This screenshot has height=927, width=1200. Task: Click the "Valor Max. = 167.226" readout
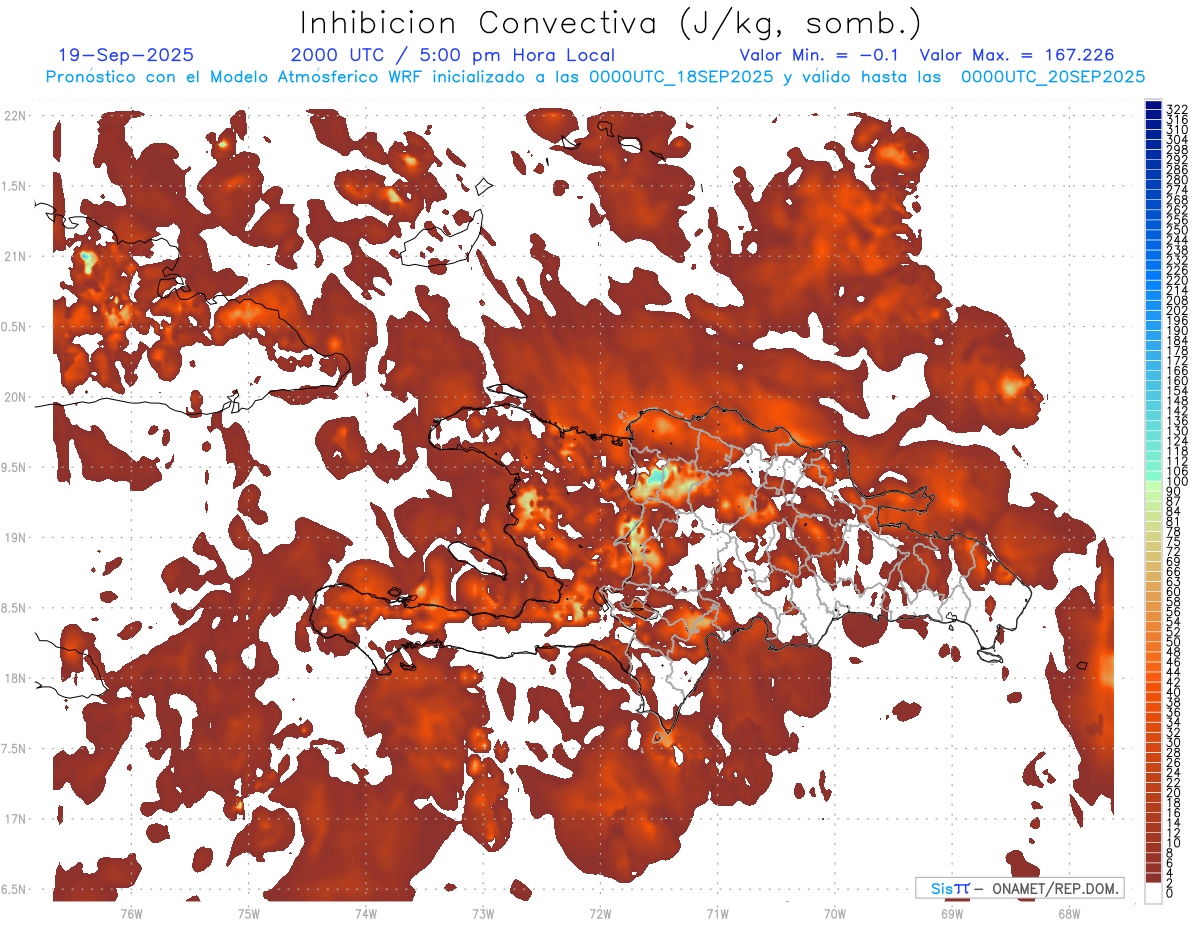pos(1017,55)
